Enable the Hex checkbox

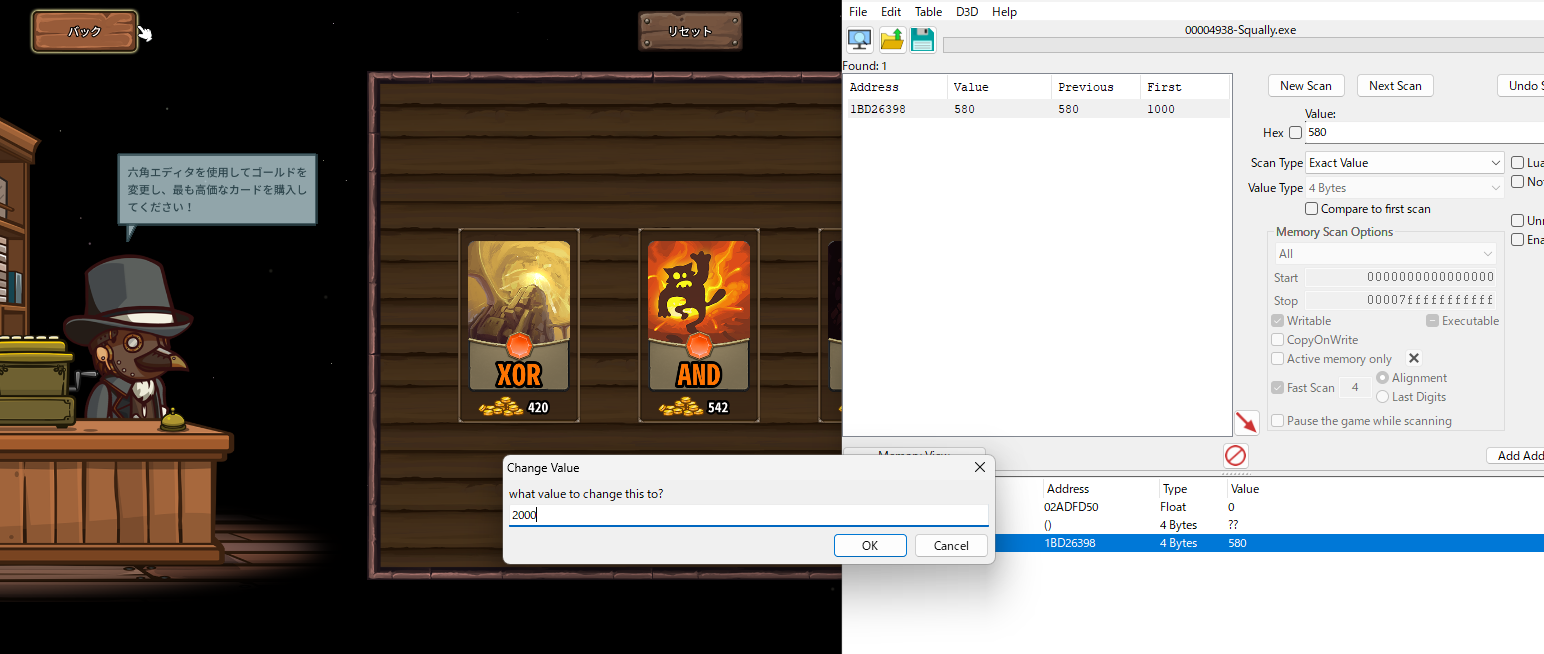tap(1295, 133)
